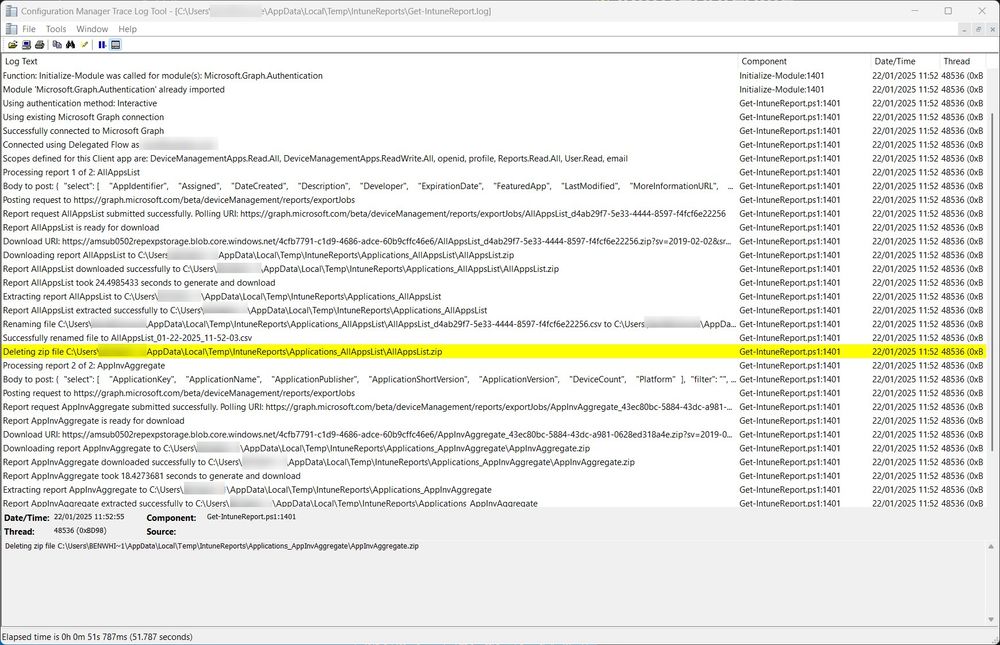Select row 'Downloading report AllAppsList to'
1000x645 pixels.
click(x=494, y=255)
